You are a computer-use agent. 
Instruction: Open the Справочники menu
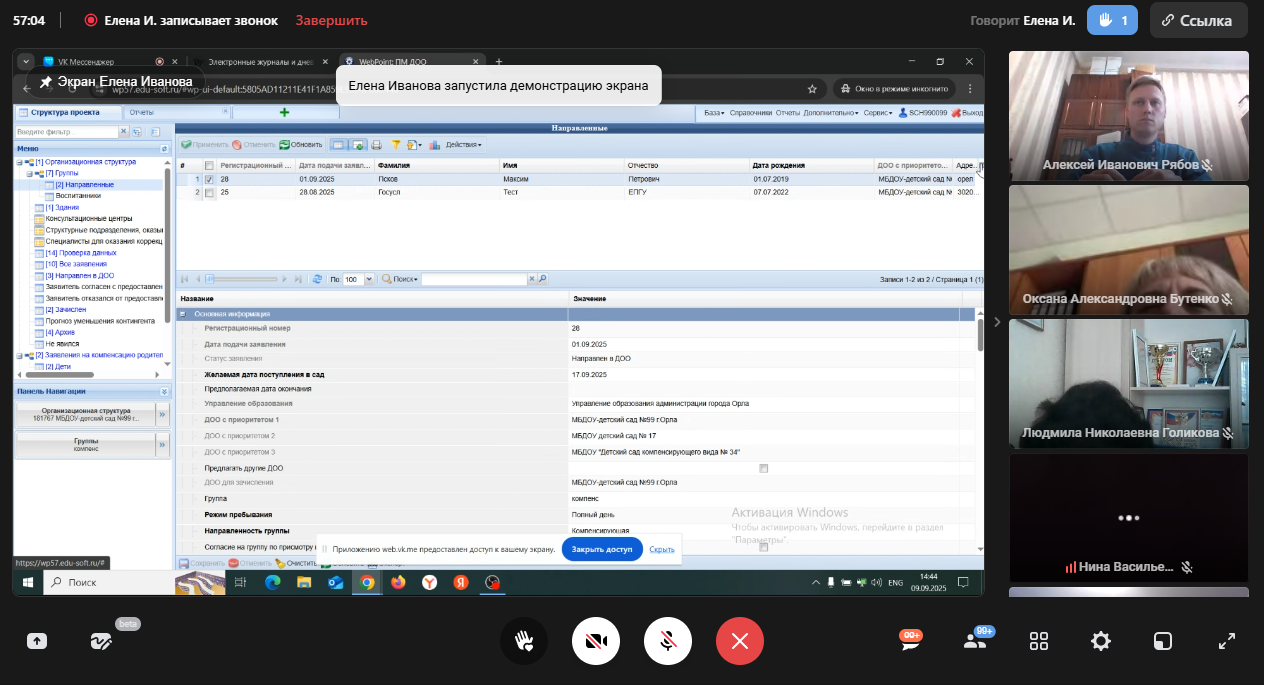[x=750, y=113]
